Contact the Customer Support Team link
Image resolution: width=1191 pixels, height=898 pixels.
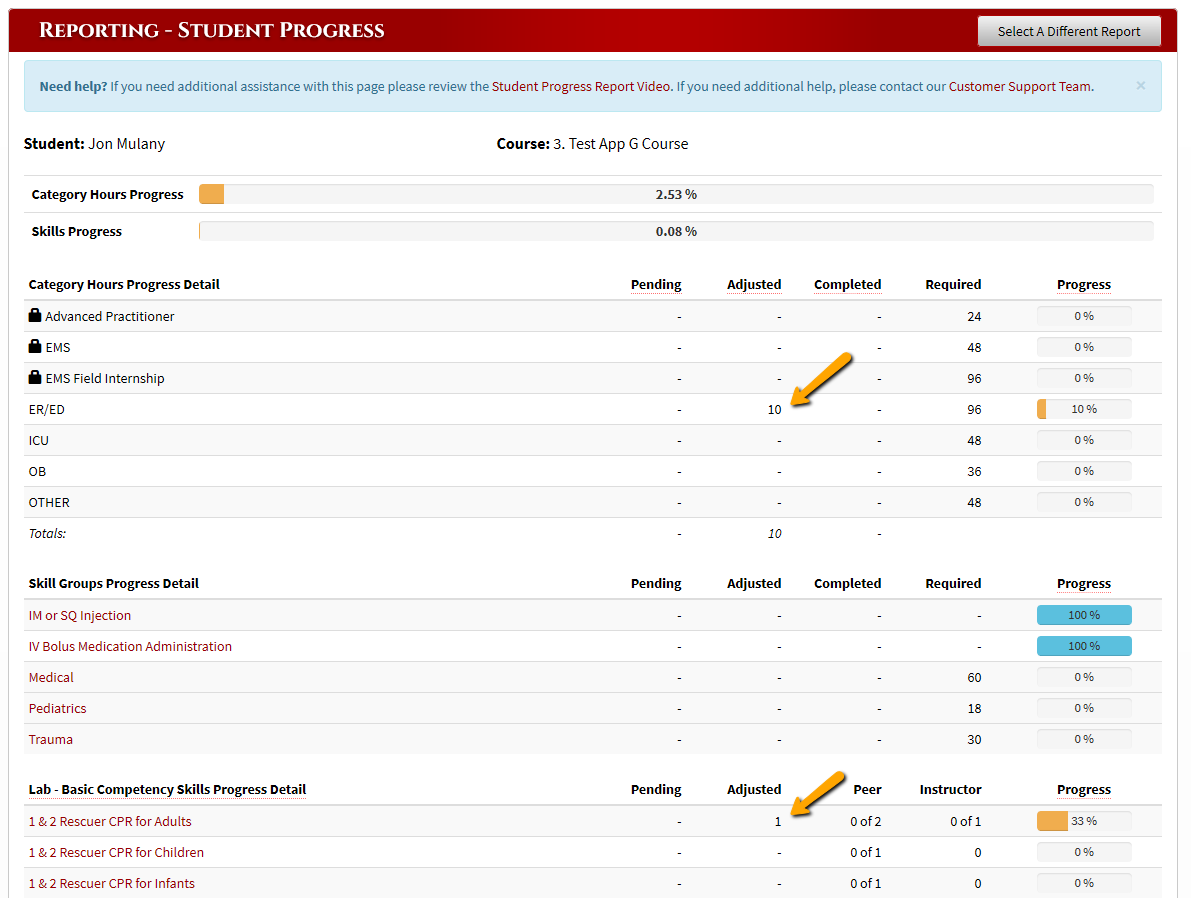[1019, 86]
